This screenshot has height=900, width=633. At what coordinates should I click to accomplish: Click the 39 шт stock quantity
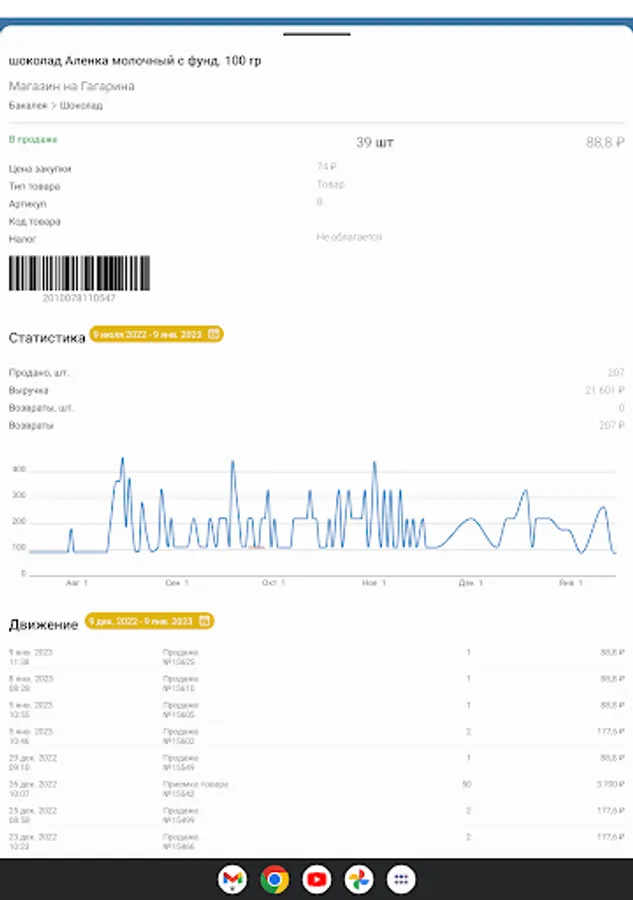(375, 142)
